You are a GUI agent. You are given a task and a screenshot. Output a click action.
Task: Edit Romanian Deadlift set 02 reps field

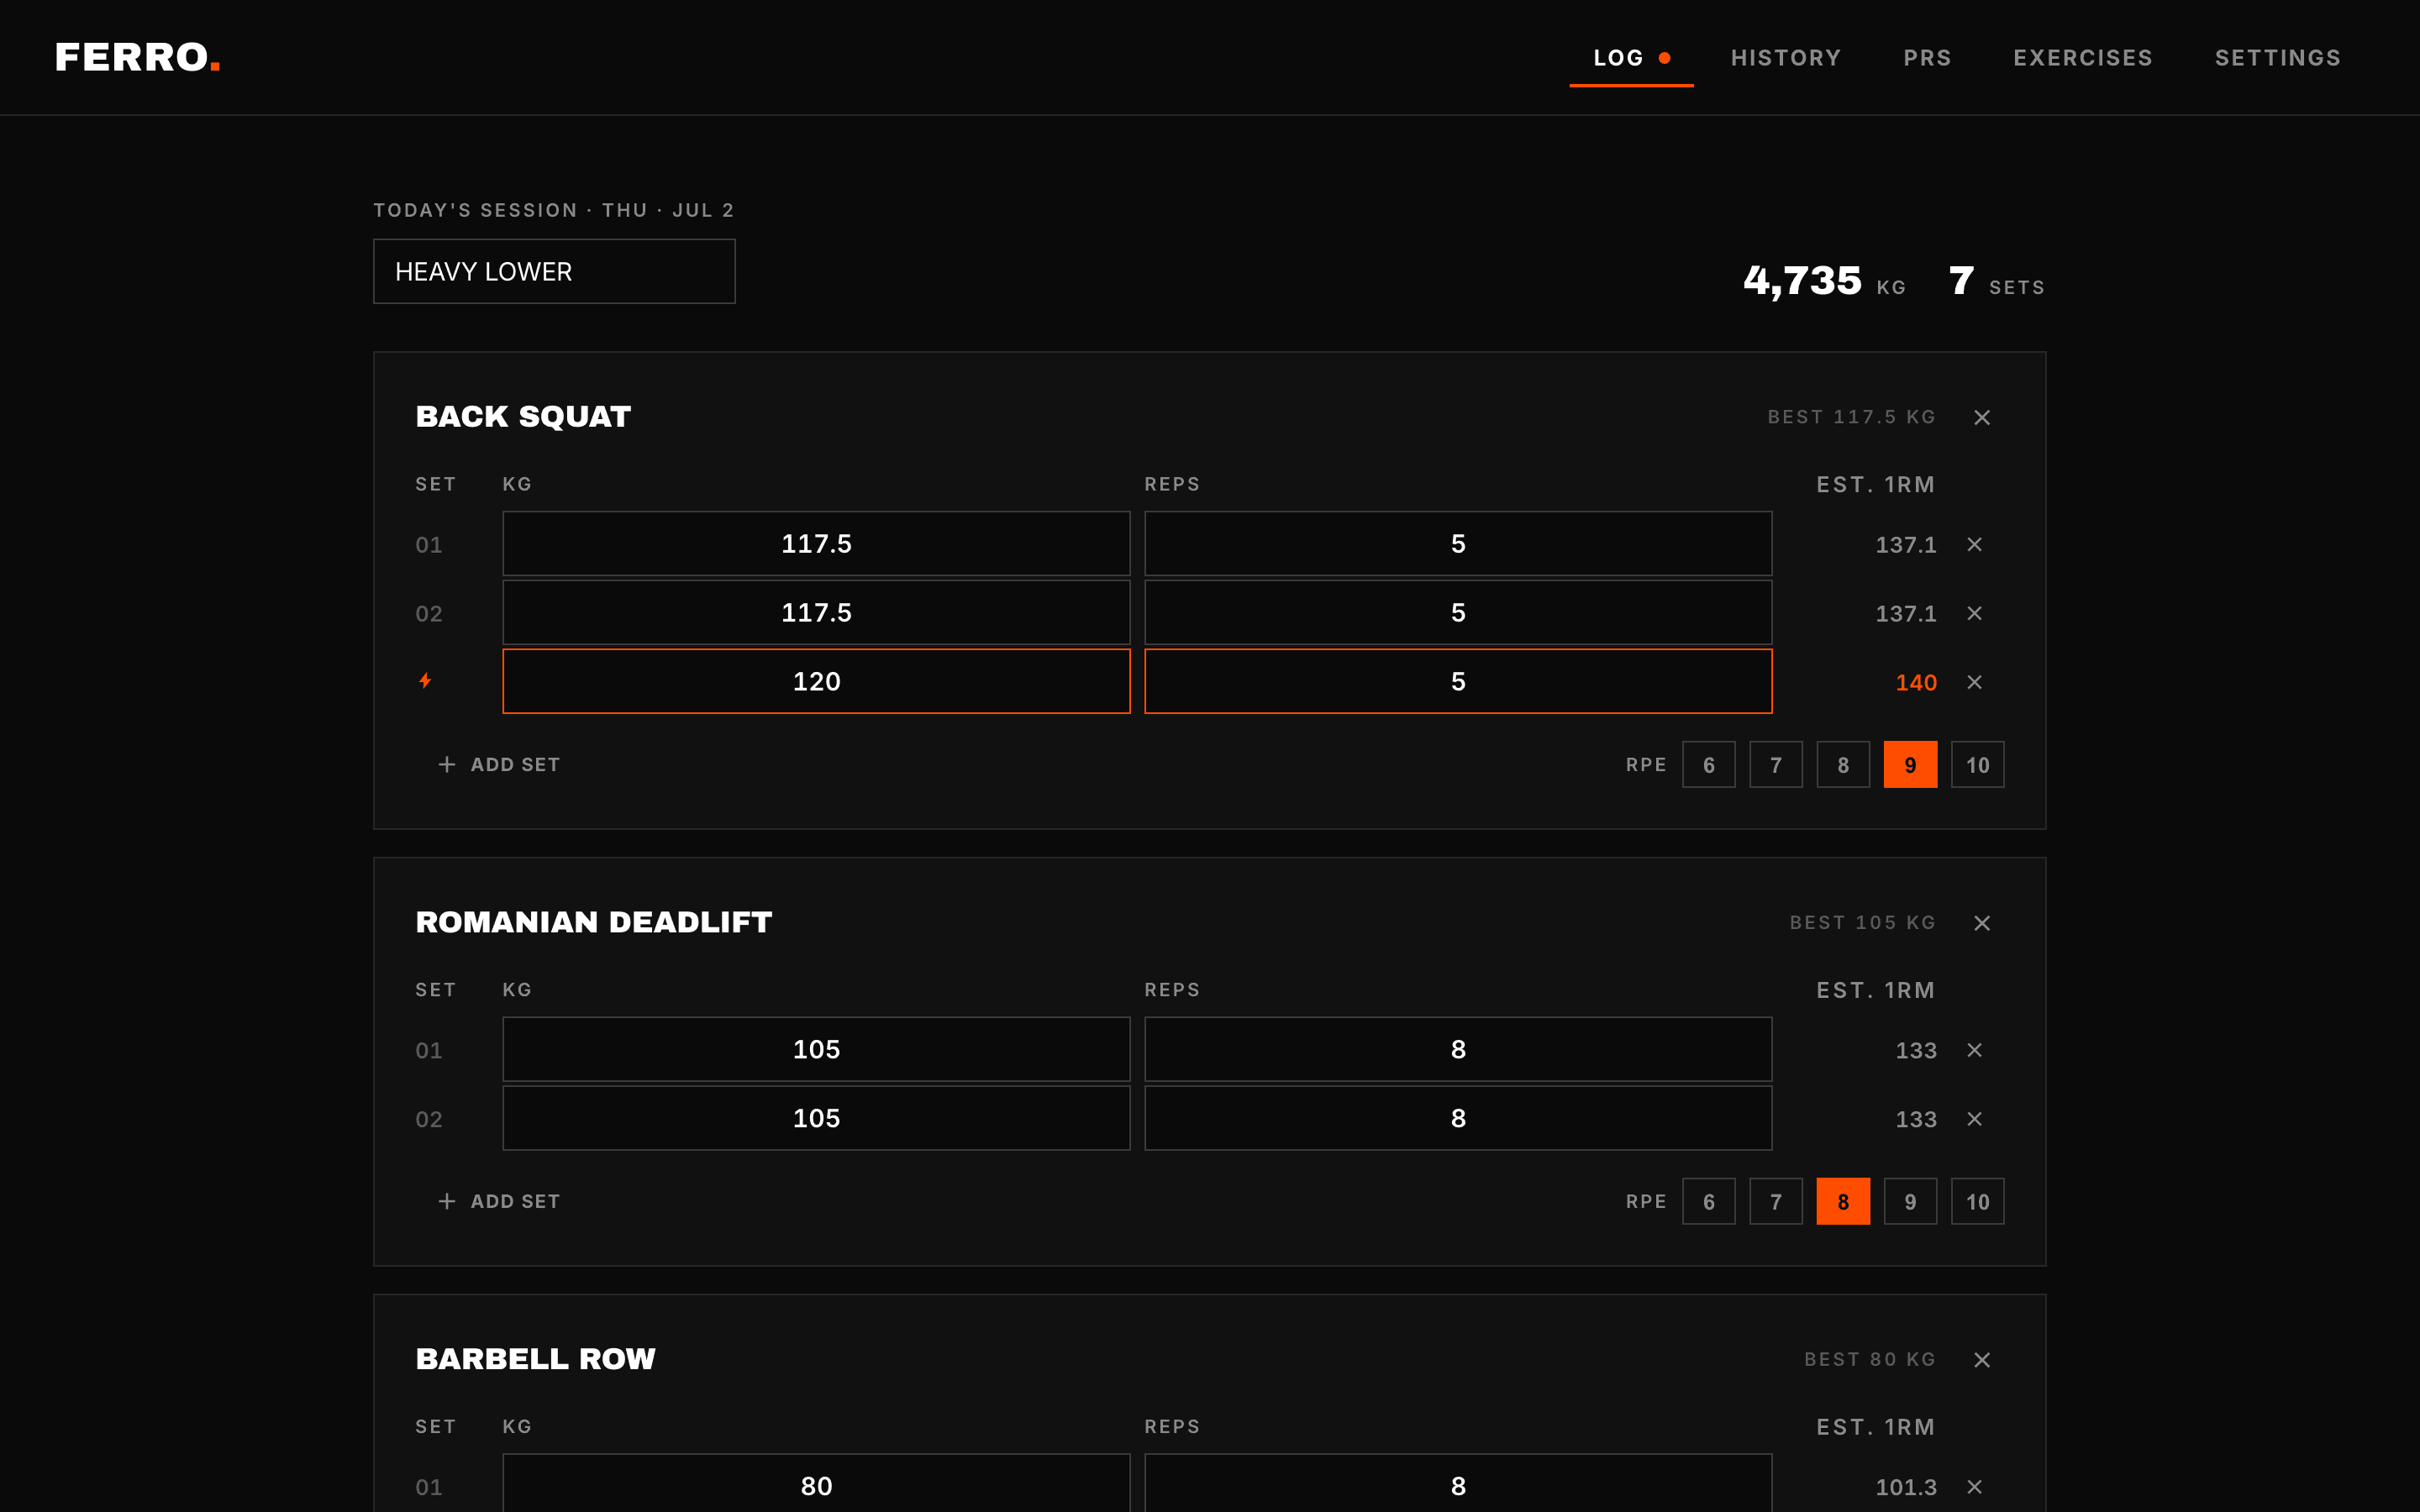(x=1458, y=1118)
